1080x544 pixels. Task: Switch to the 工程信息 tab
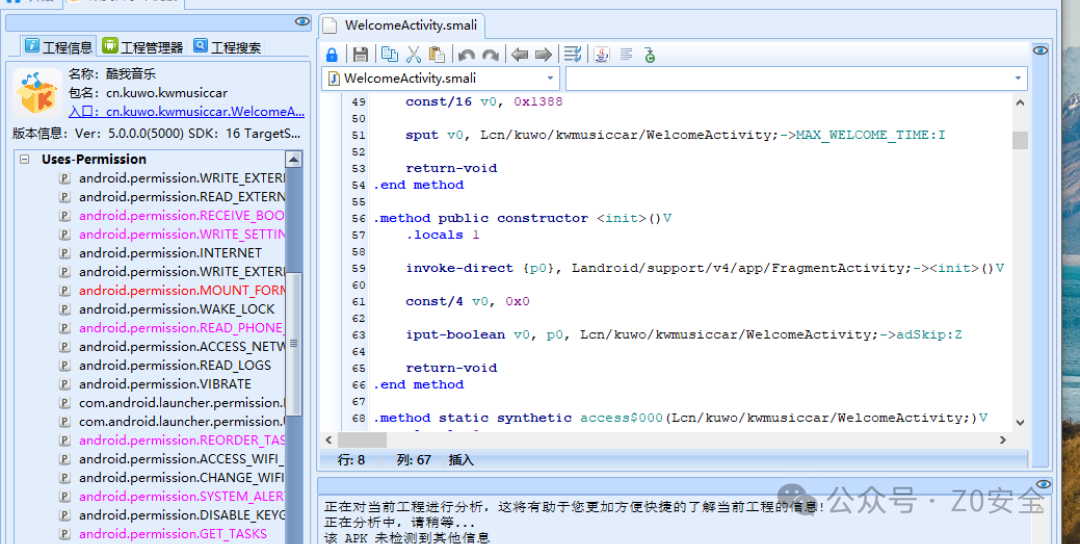pos(59,47)
